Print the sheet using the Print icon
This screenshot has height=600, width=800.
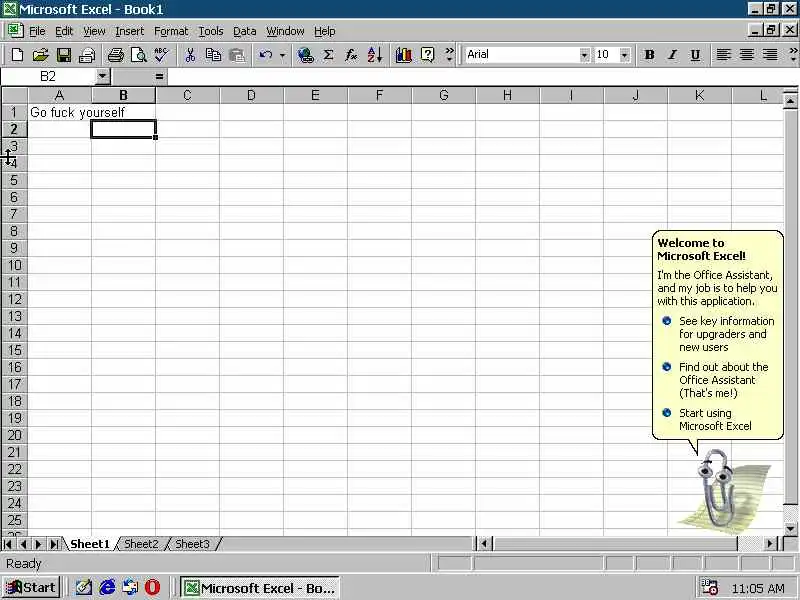(115, 55)
